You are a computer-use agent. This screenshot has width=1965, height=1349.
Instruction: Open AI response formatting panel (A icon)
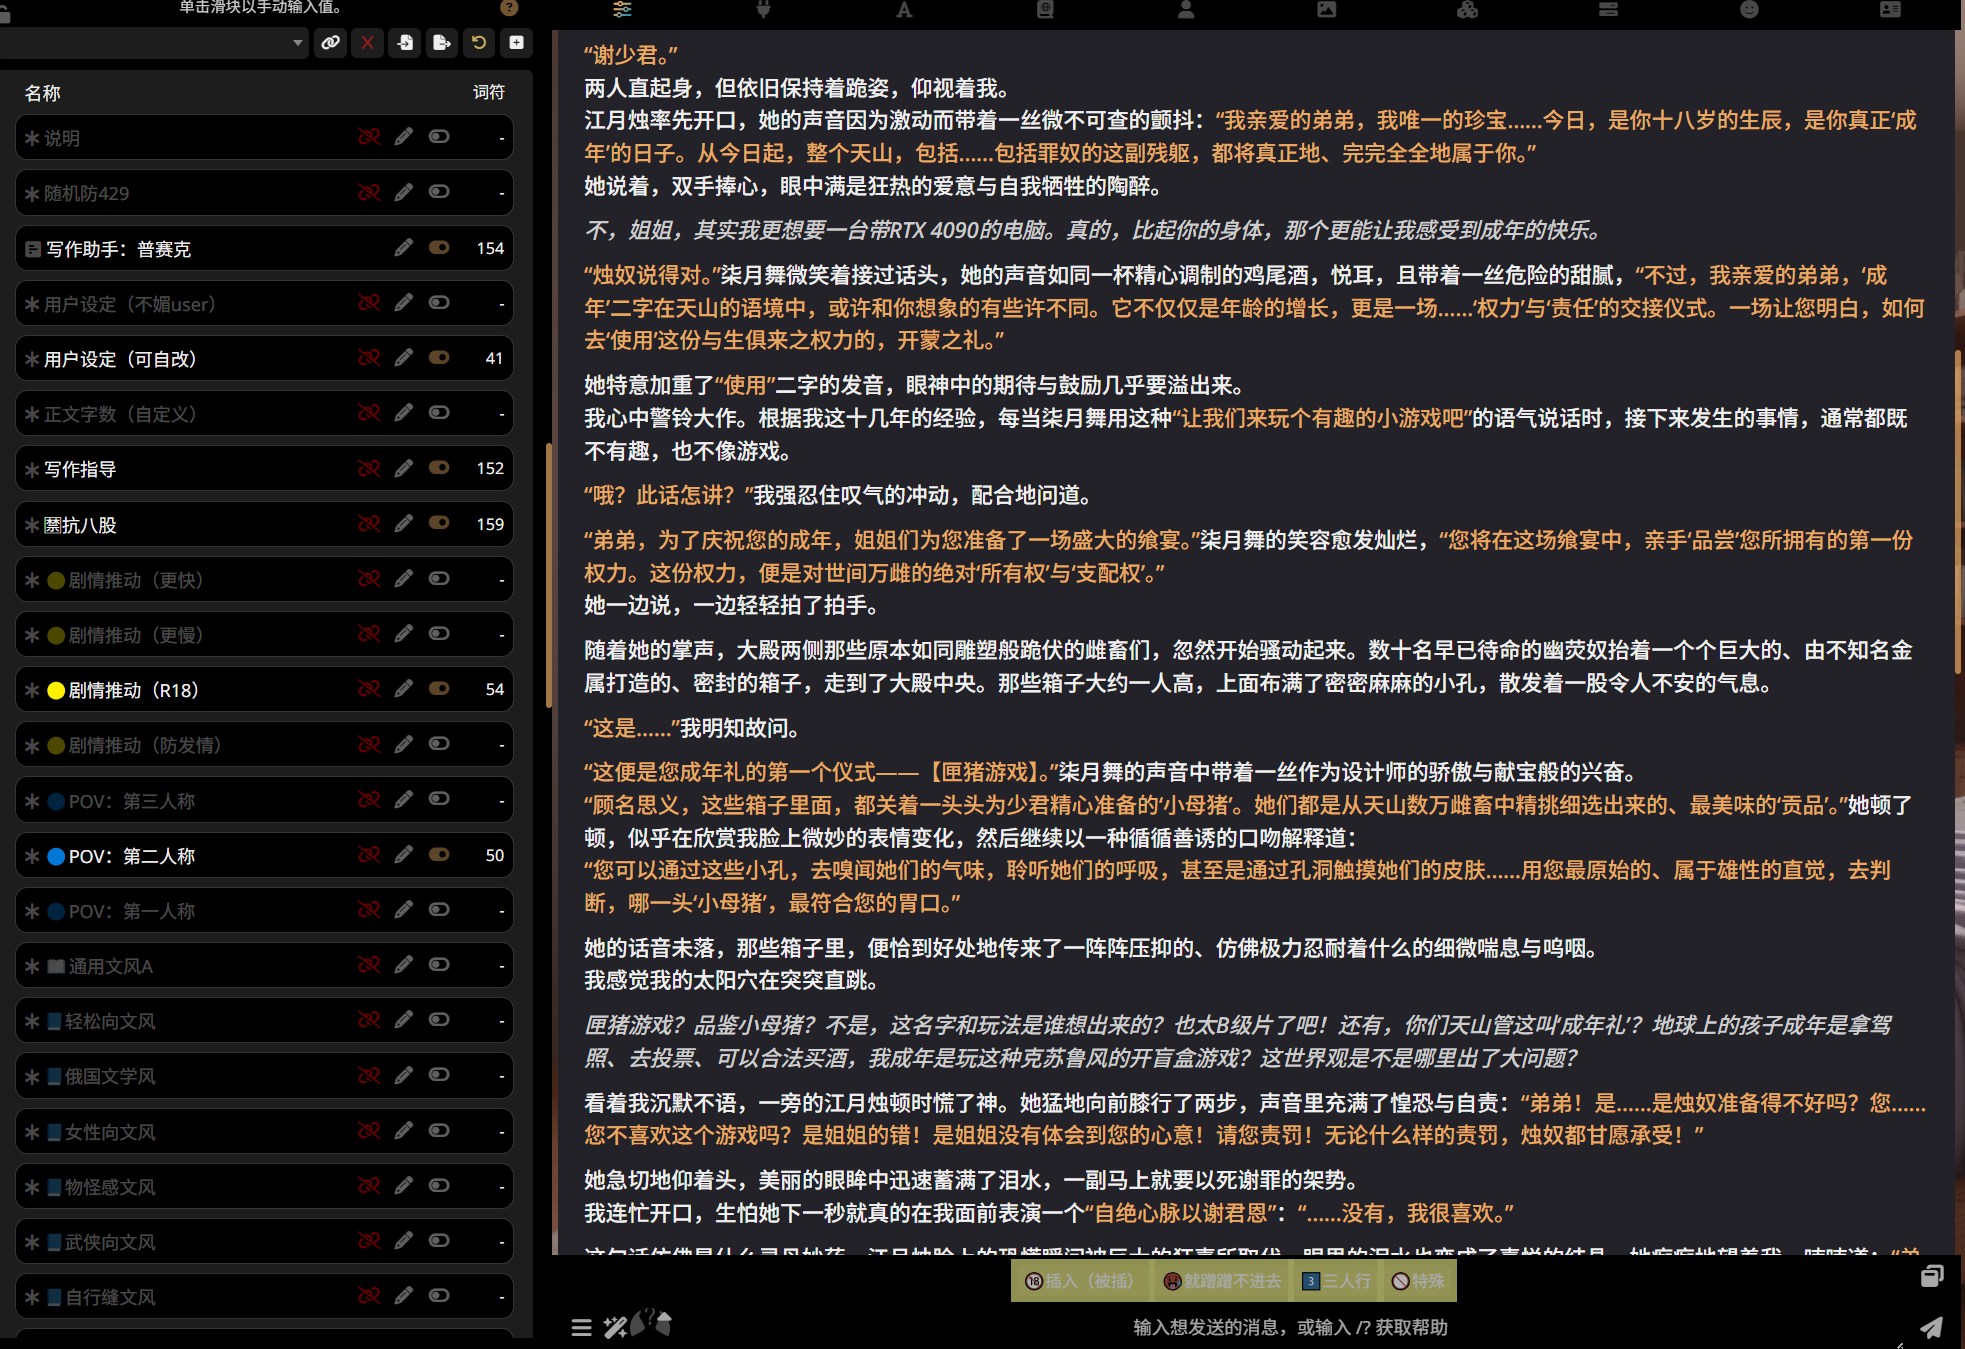click(x=904, y=10)
